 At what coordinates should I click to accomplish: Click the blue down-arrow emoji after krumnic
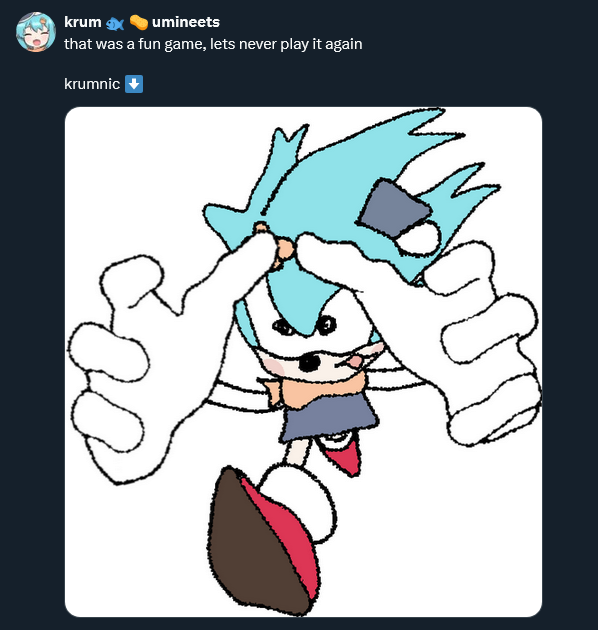point(134,84)
